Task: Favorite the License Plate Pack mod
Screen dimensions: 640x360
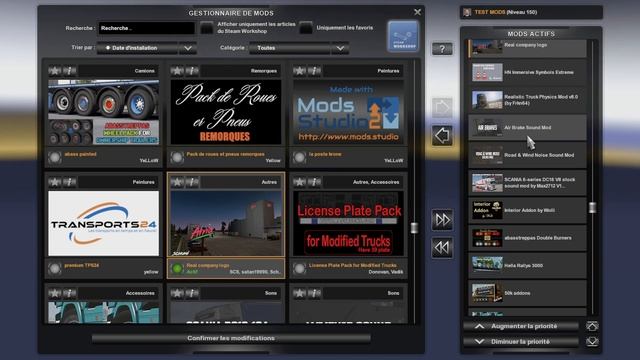Action: (300, 182)
